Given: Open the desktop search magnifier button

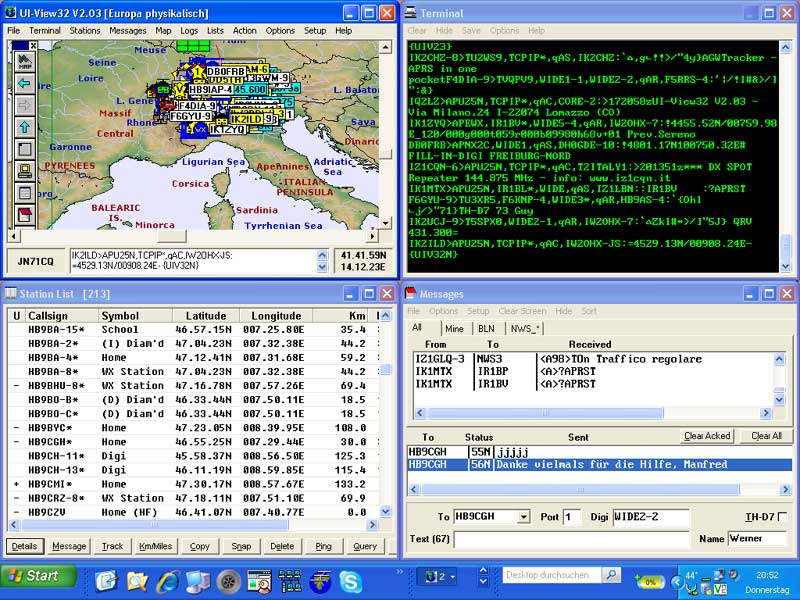Looking at the screenshot, I should (x=610, y=575).
